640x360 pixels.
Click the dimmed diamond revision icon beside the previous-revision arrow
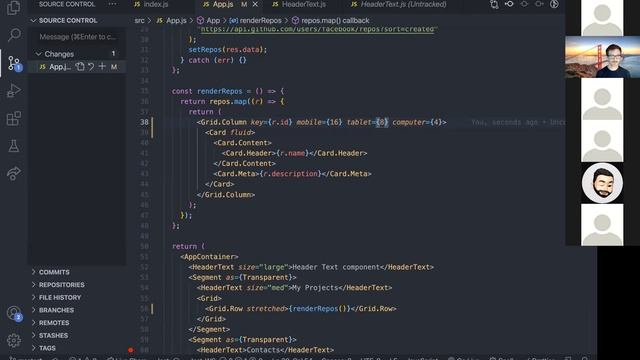pyautogui.click(x=524, y=4)
